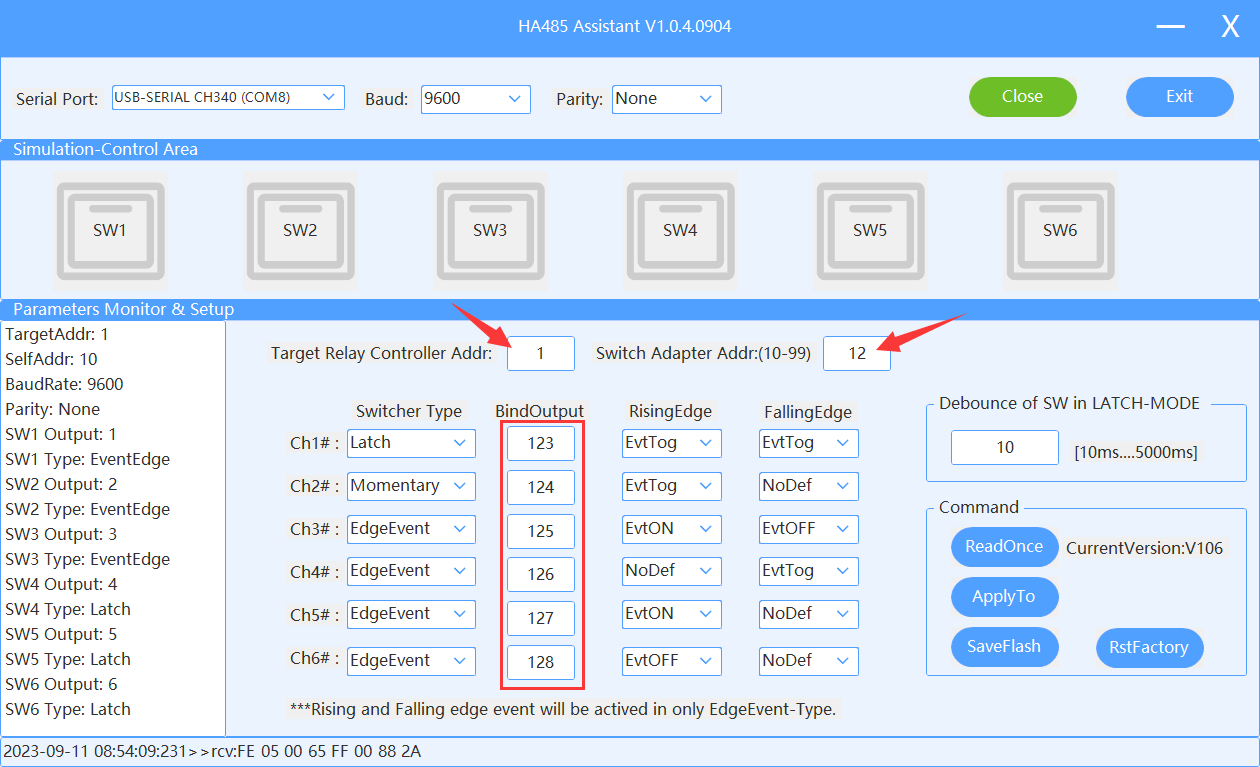Image resolution: width=1260 pixels, height=767 pixels.
Task: Open Ch1 Switcher Type dropdown
Action: [410, 443]
